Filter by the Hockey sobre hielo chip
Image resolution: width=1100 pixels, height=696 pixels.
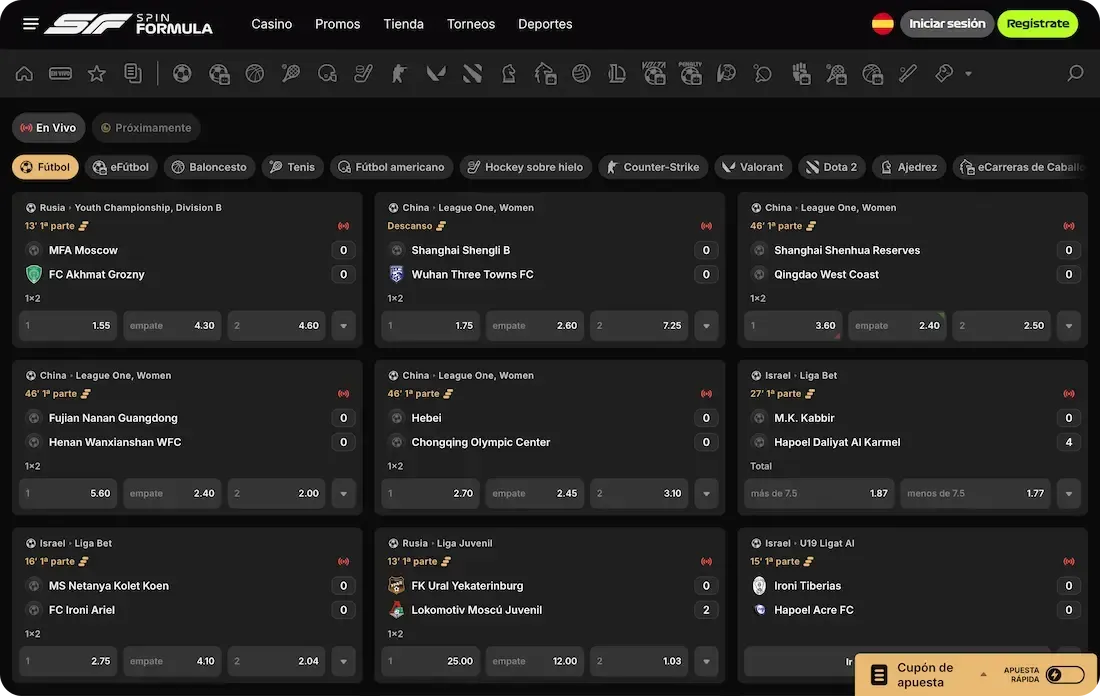pyautogui.click(x=525, y=167)
